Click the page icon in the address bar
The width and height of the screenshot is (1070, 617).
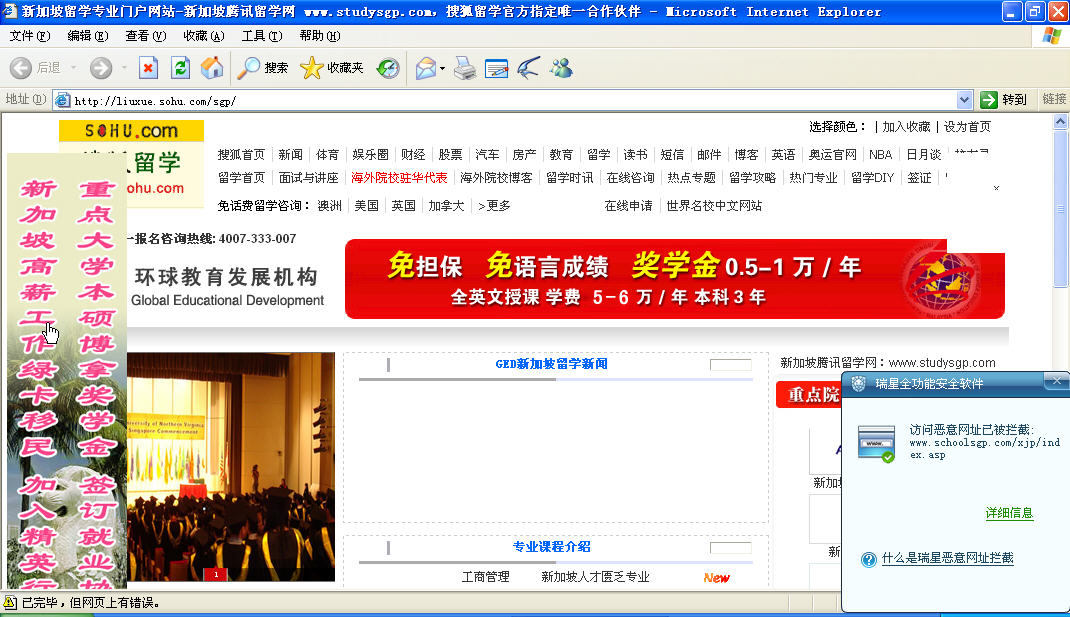click(x=63, y=100)
